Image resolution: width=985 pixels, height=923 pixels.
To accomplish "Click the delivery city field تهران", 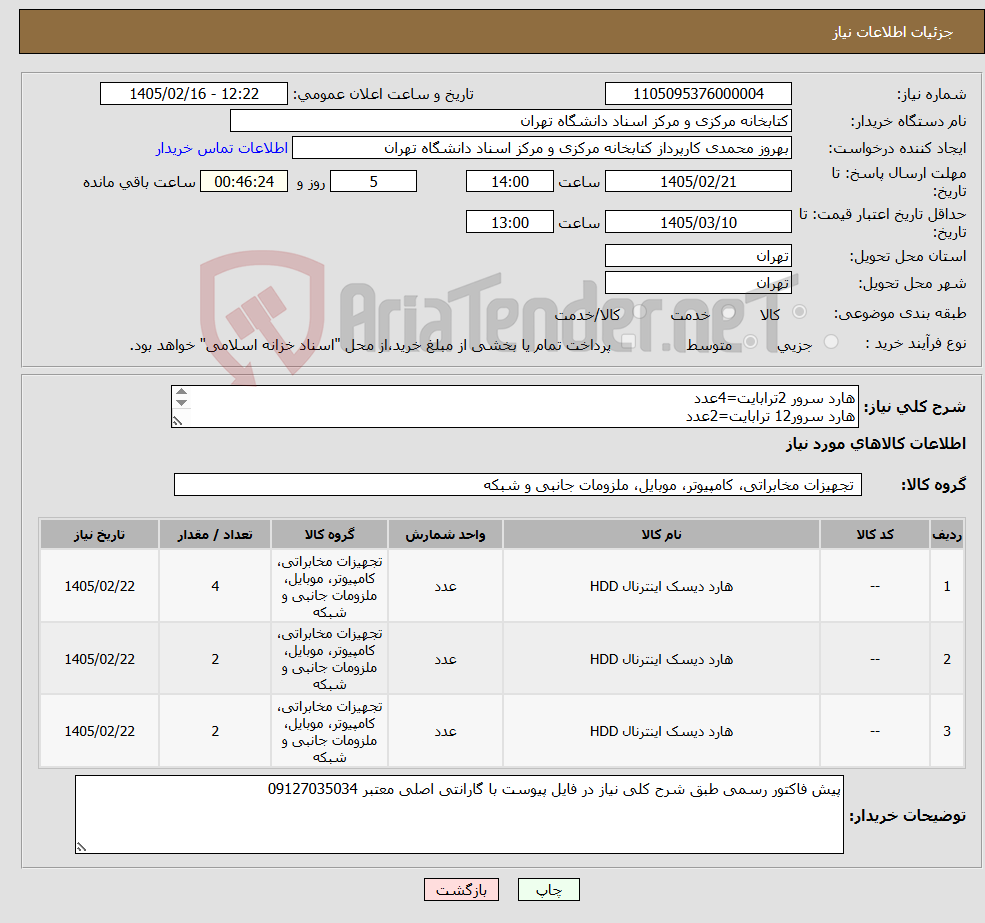I will [698, 283].
